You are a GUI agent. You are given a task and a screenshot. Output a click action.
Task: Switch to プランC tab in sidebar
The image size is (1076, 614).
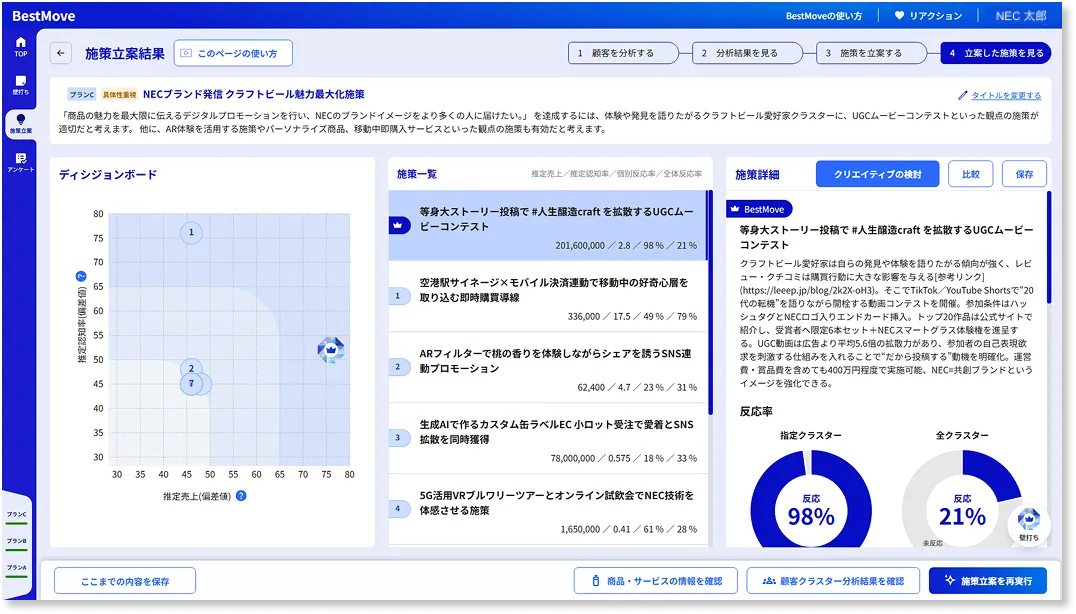point(17,517)
